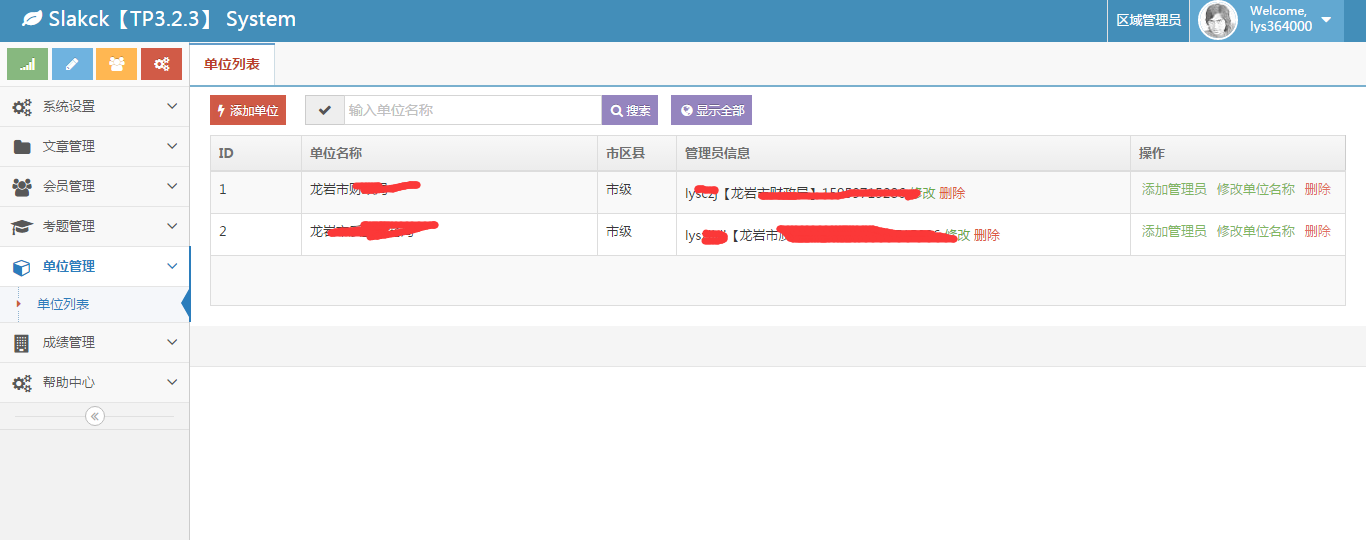Expand the 文章管理 sidebar menu

click(x=94, y=146)
